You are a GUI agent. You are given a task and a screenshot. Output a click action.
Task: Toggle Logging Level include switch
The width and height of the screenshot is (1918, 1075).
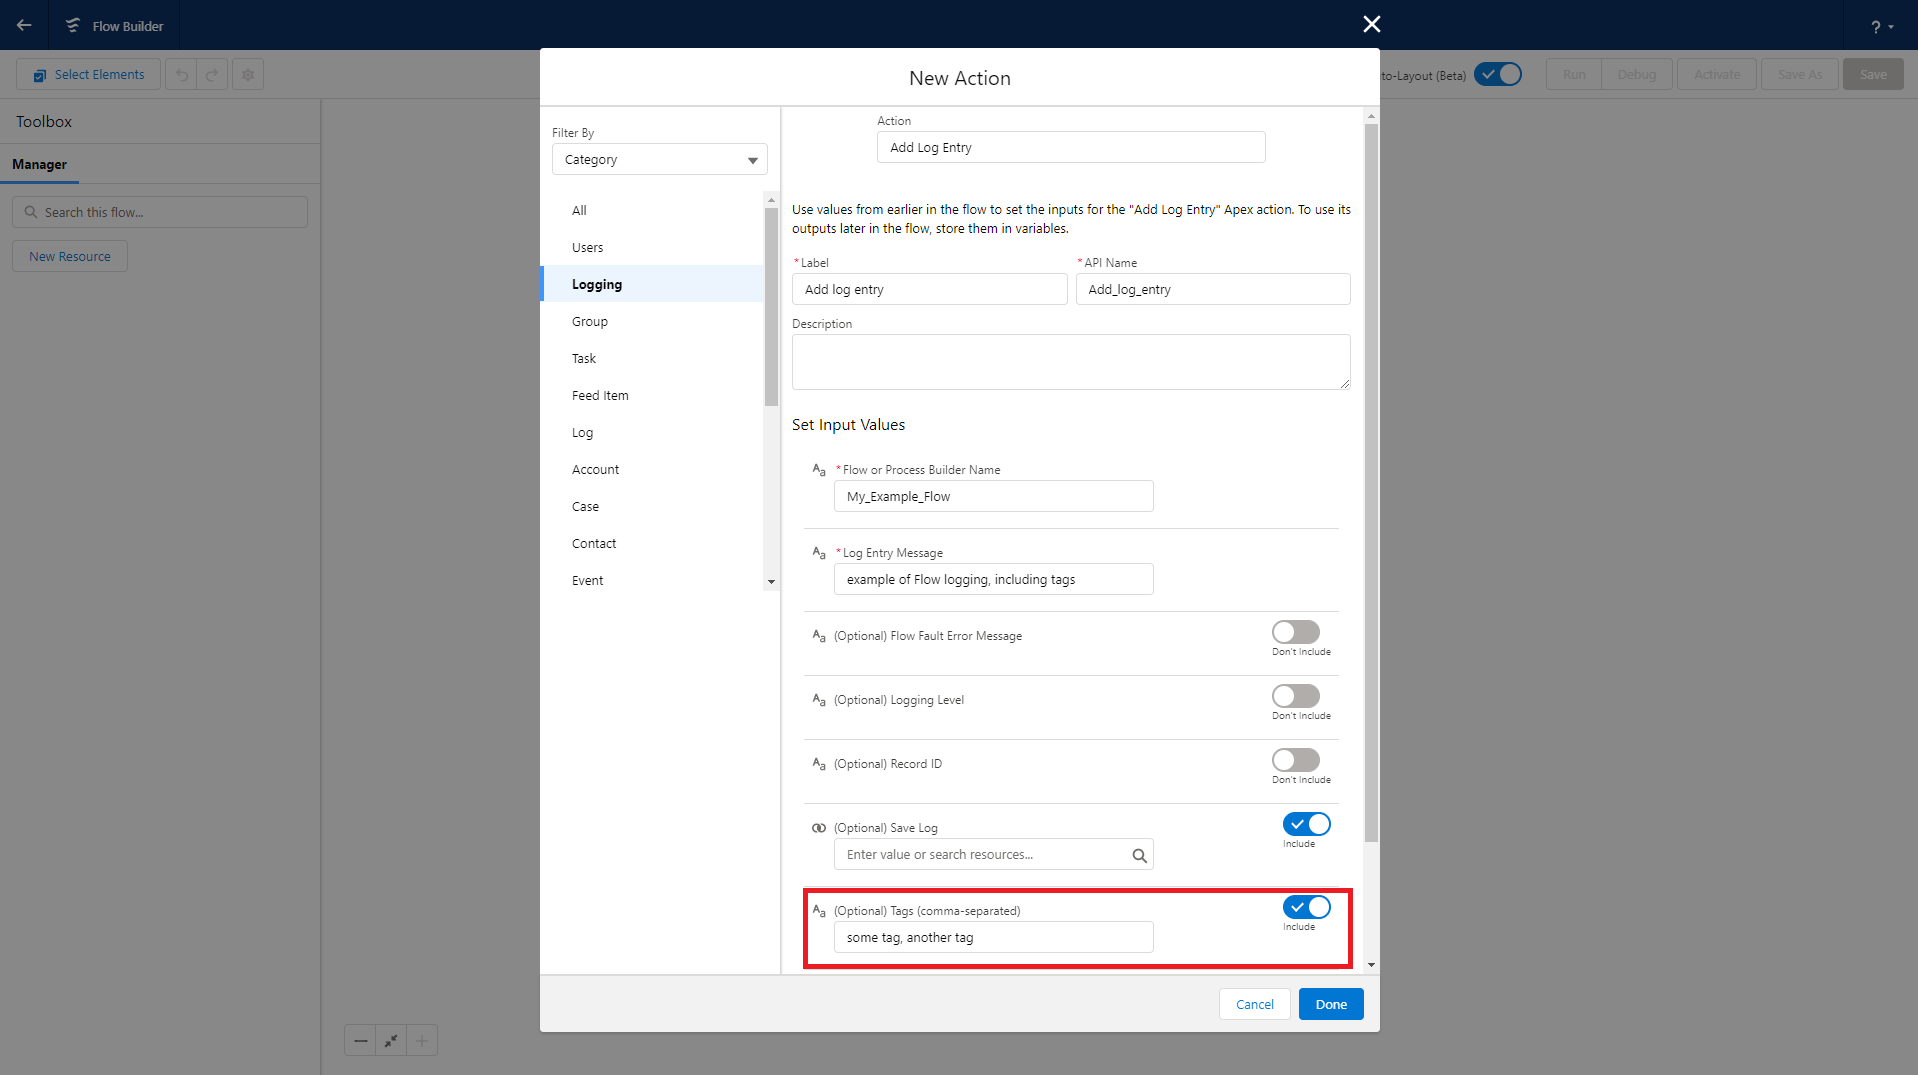tap(1296, 696)
